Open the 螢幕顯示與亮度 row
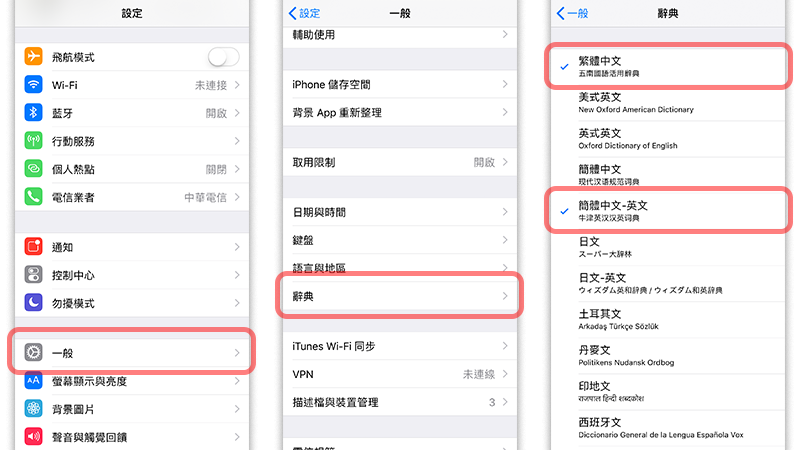Viewport: 800px width, 450px height. click(132, 381)
